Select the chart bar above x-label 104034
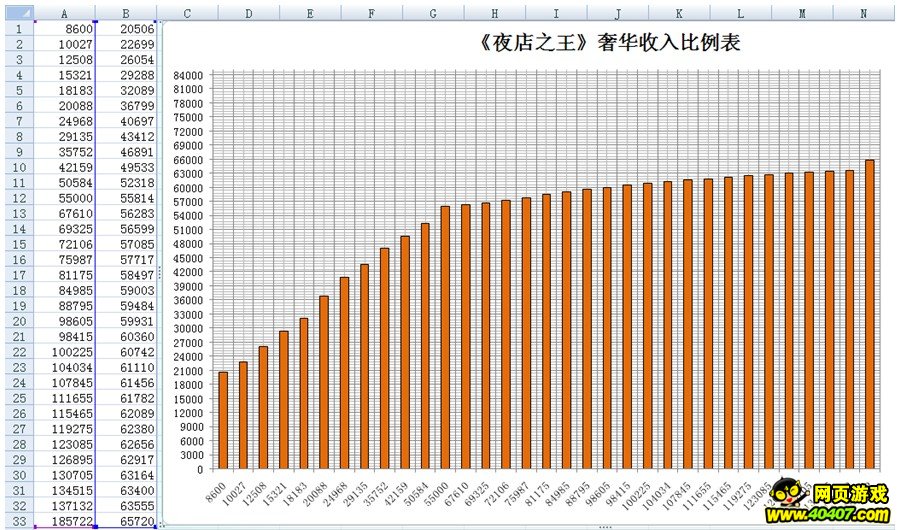This screenshot has height=530, width=897. [668, 325]
